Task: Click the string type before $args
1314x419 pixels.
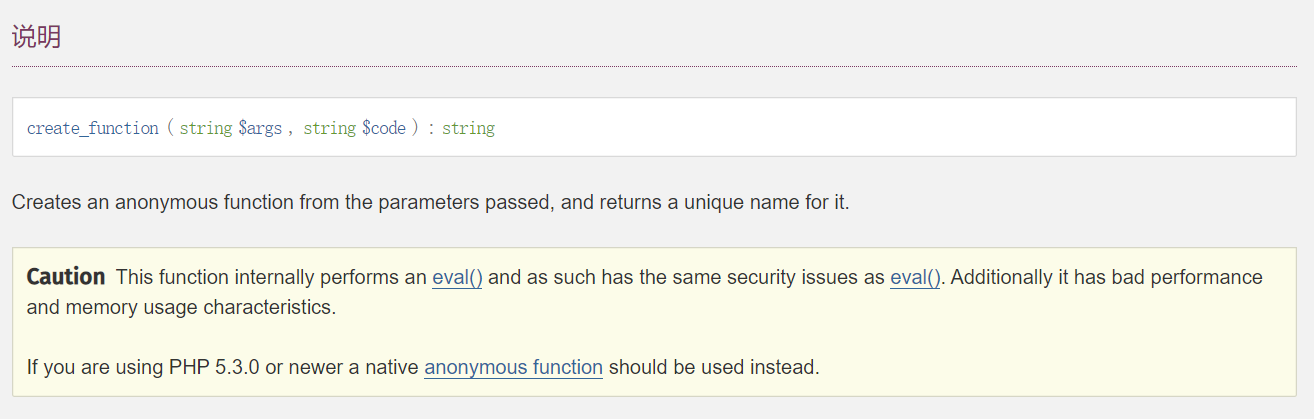Action: click(x=206, y=128)
